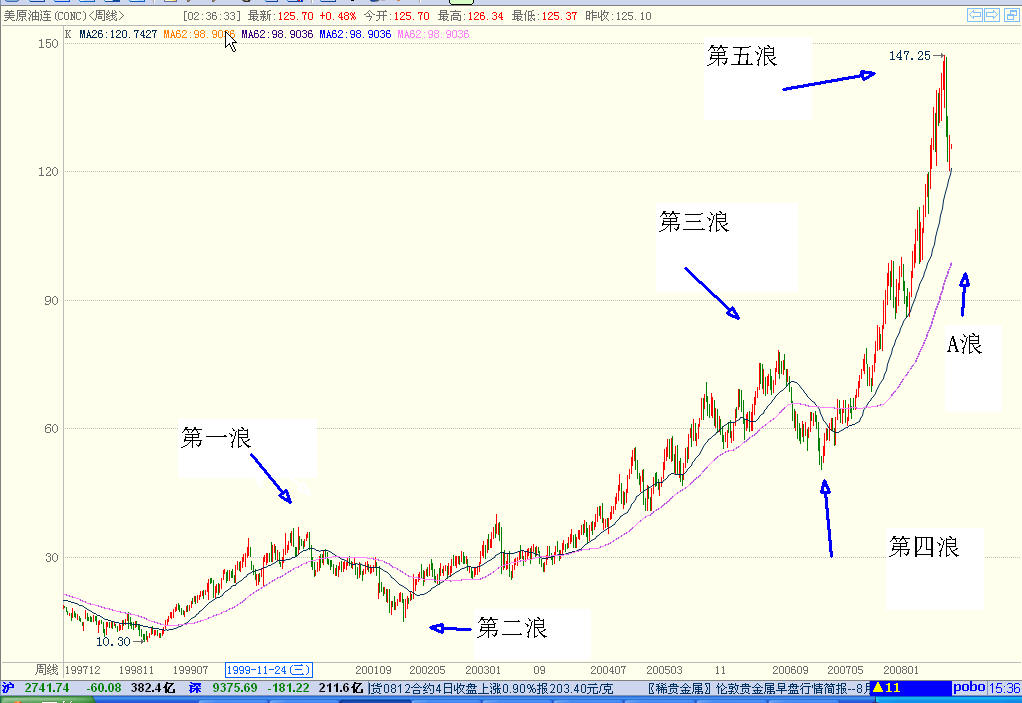1022x703 pixels.
Task: Click the pobo logo in status bar
Action: pyautogui.click(x=969, y=687)
